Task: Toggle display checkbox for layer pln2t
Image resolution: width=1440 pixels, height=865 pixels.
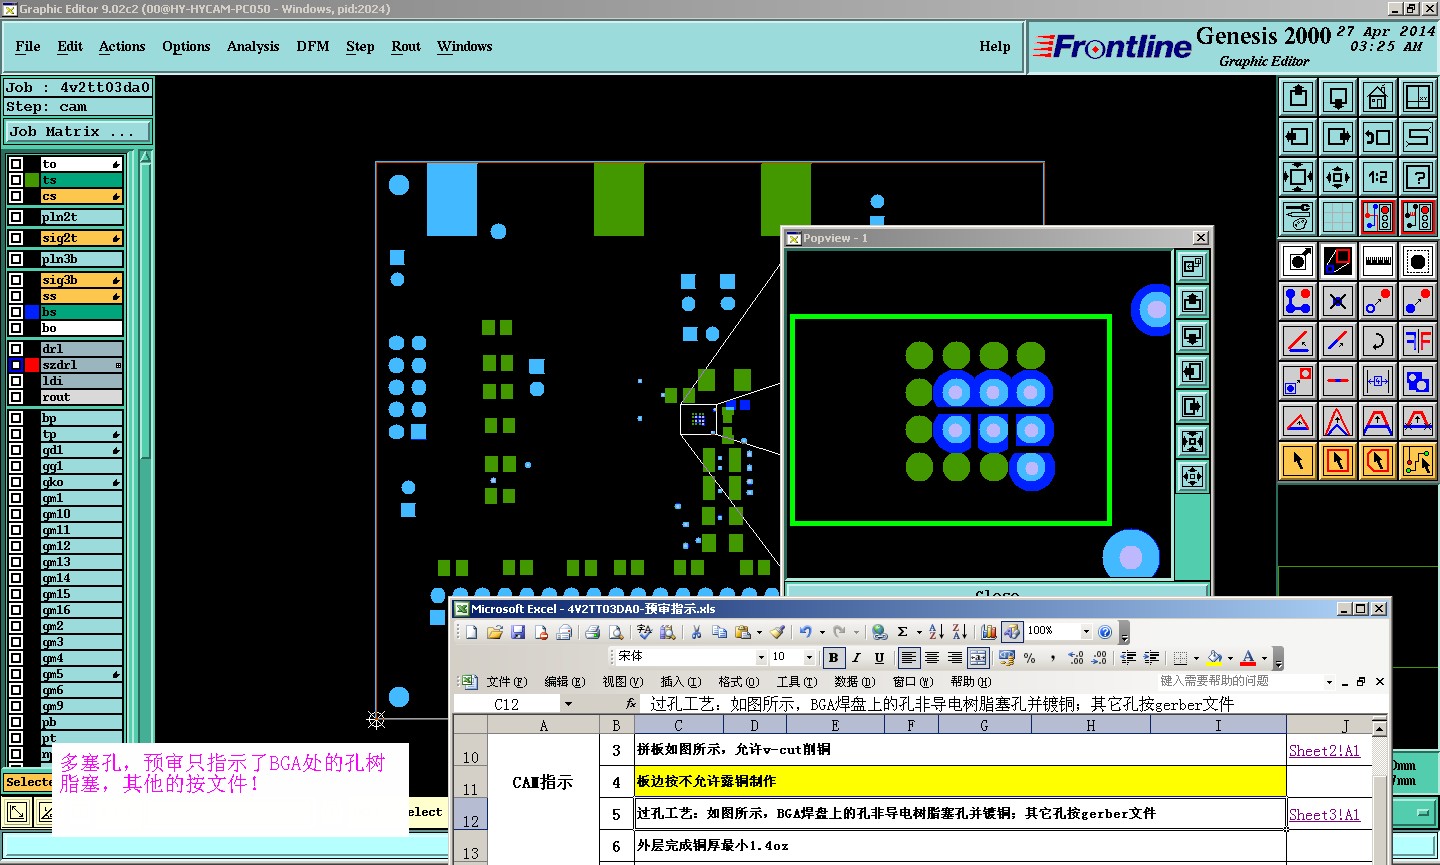Action: tap(16, 217)
